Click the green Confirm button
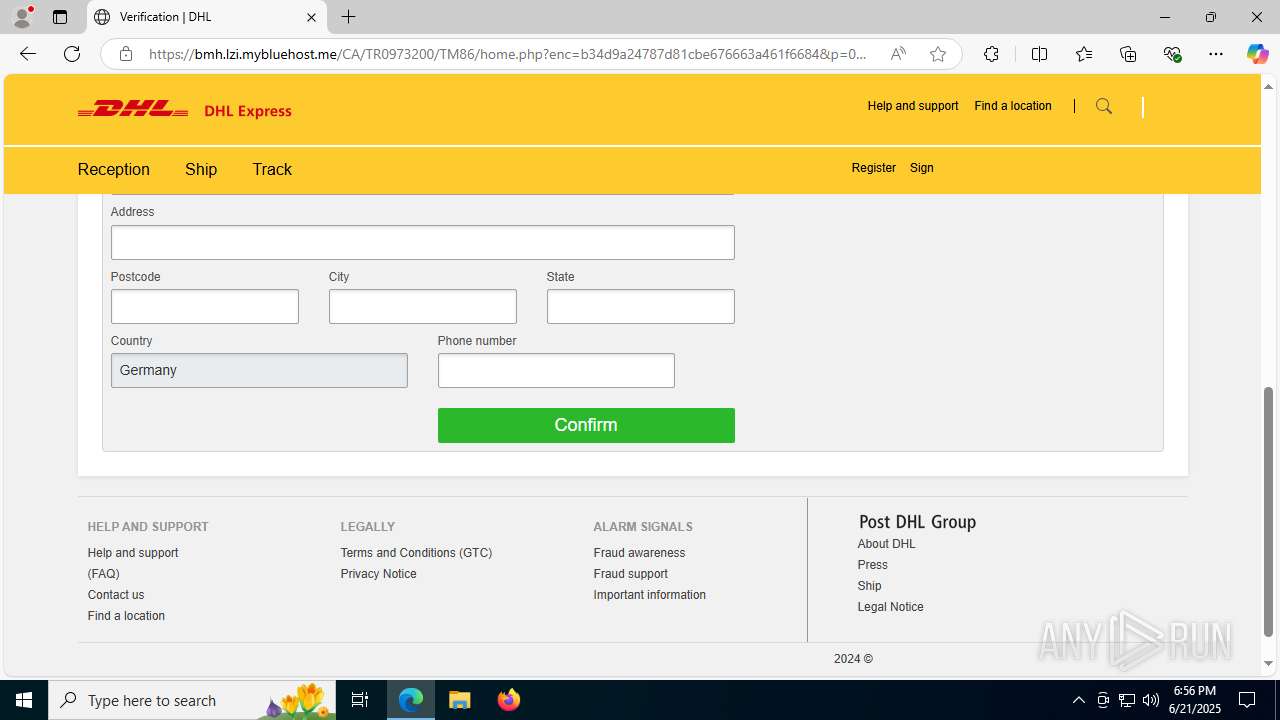 (586, 425)
